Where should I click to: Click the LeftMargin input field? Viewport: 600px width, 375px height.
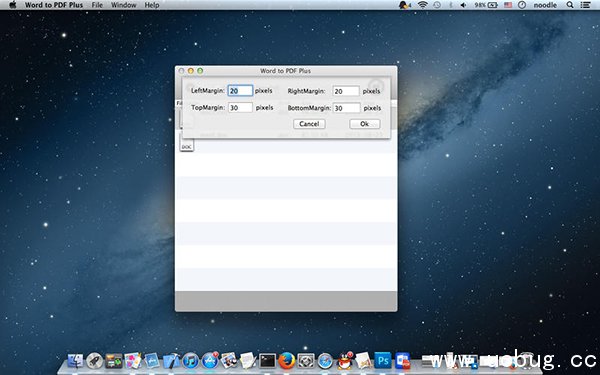tap(240, 91)
